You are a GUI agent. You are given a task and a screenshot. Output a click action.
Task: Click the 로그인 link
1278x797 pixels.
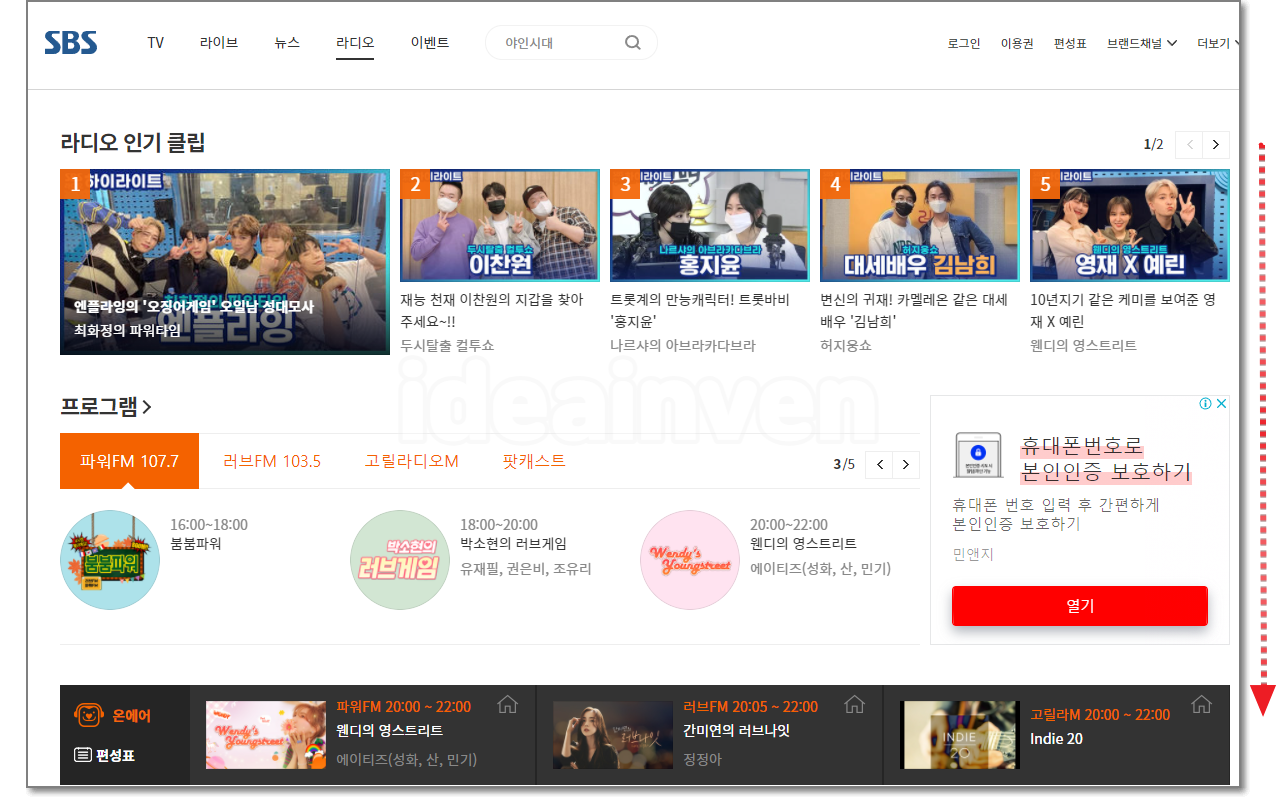click(x=964, y=43)
